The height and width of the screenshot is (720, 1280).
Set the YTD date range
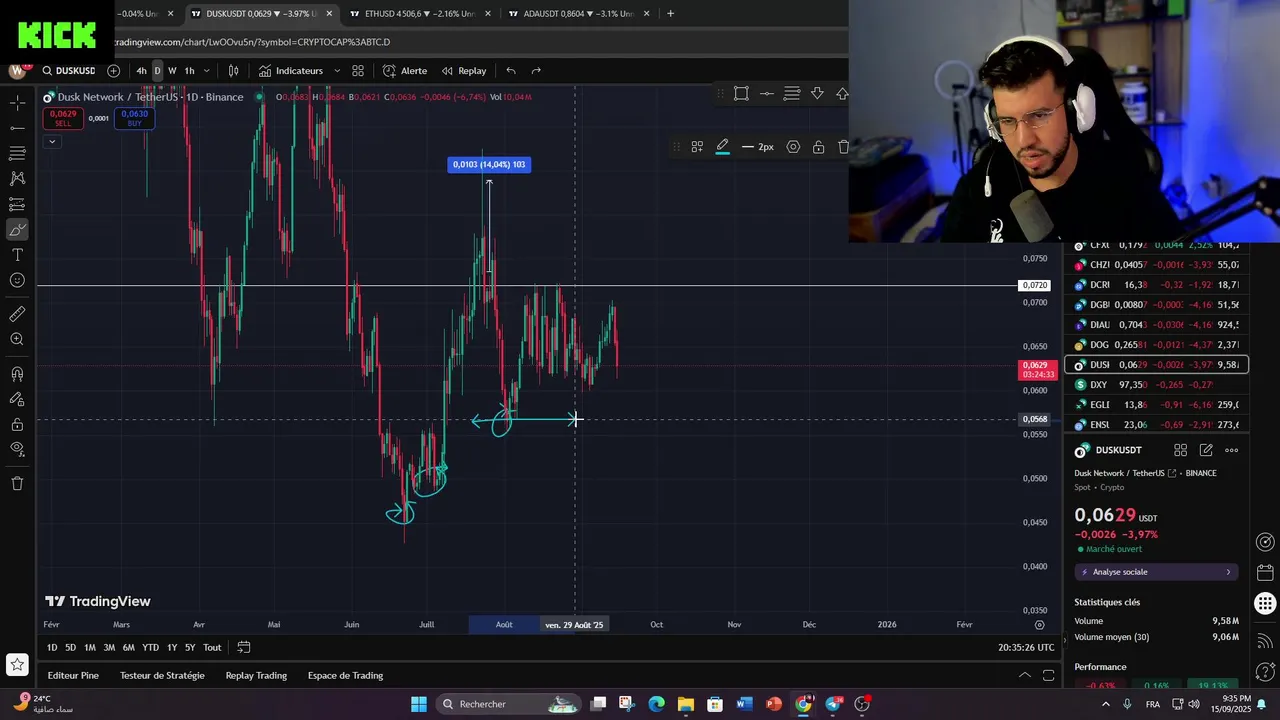point(150,648)
